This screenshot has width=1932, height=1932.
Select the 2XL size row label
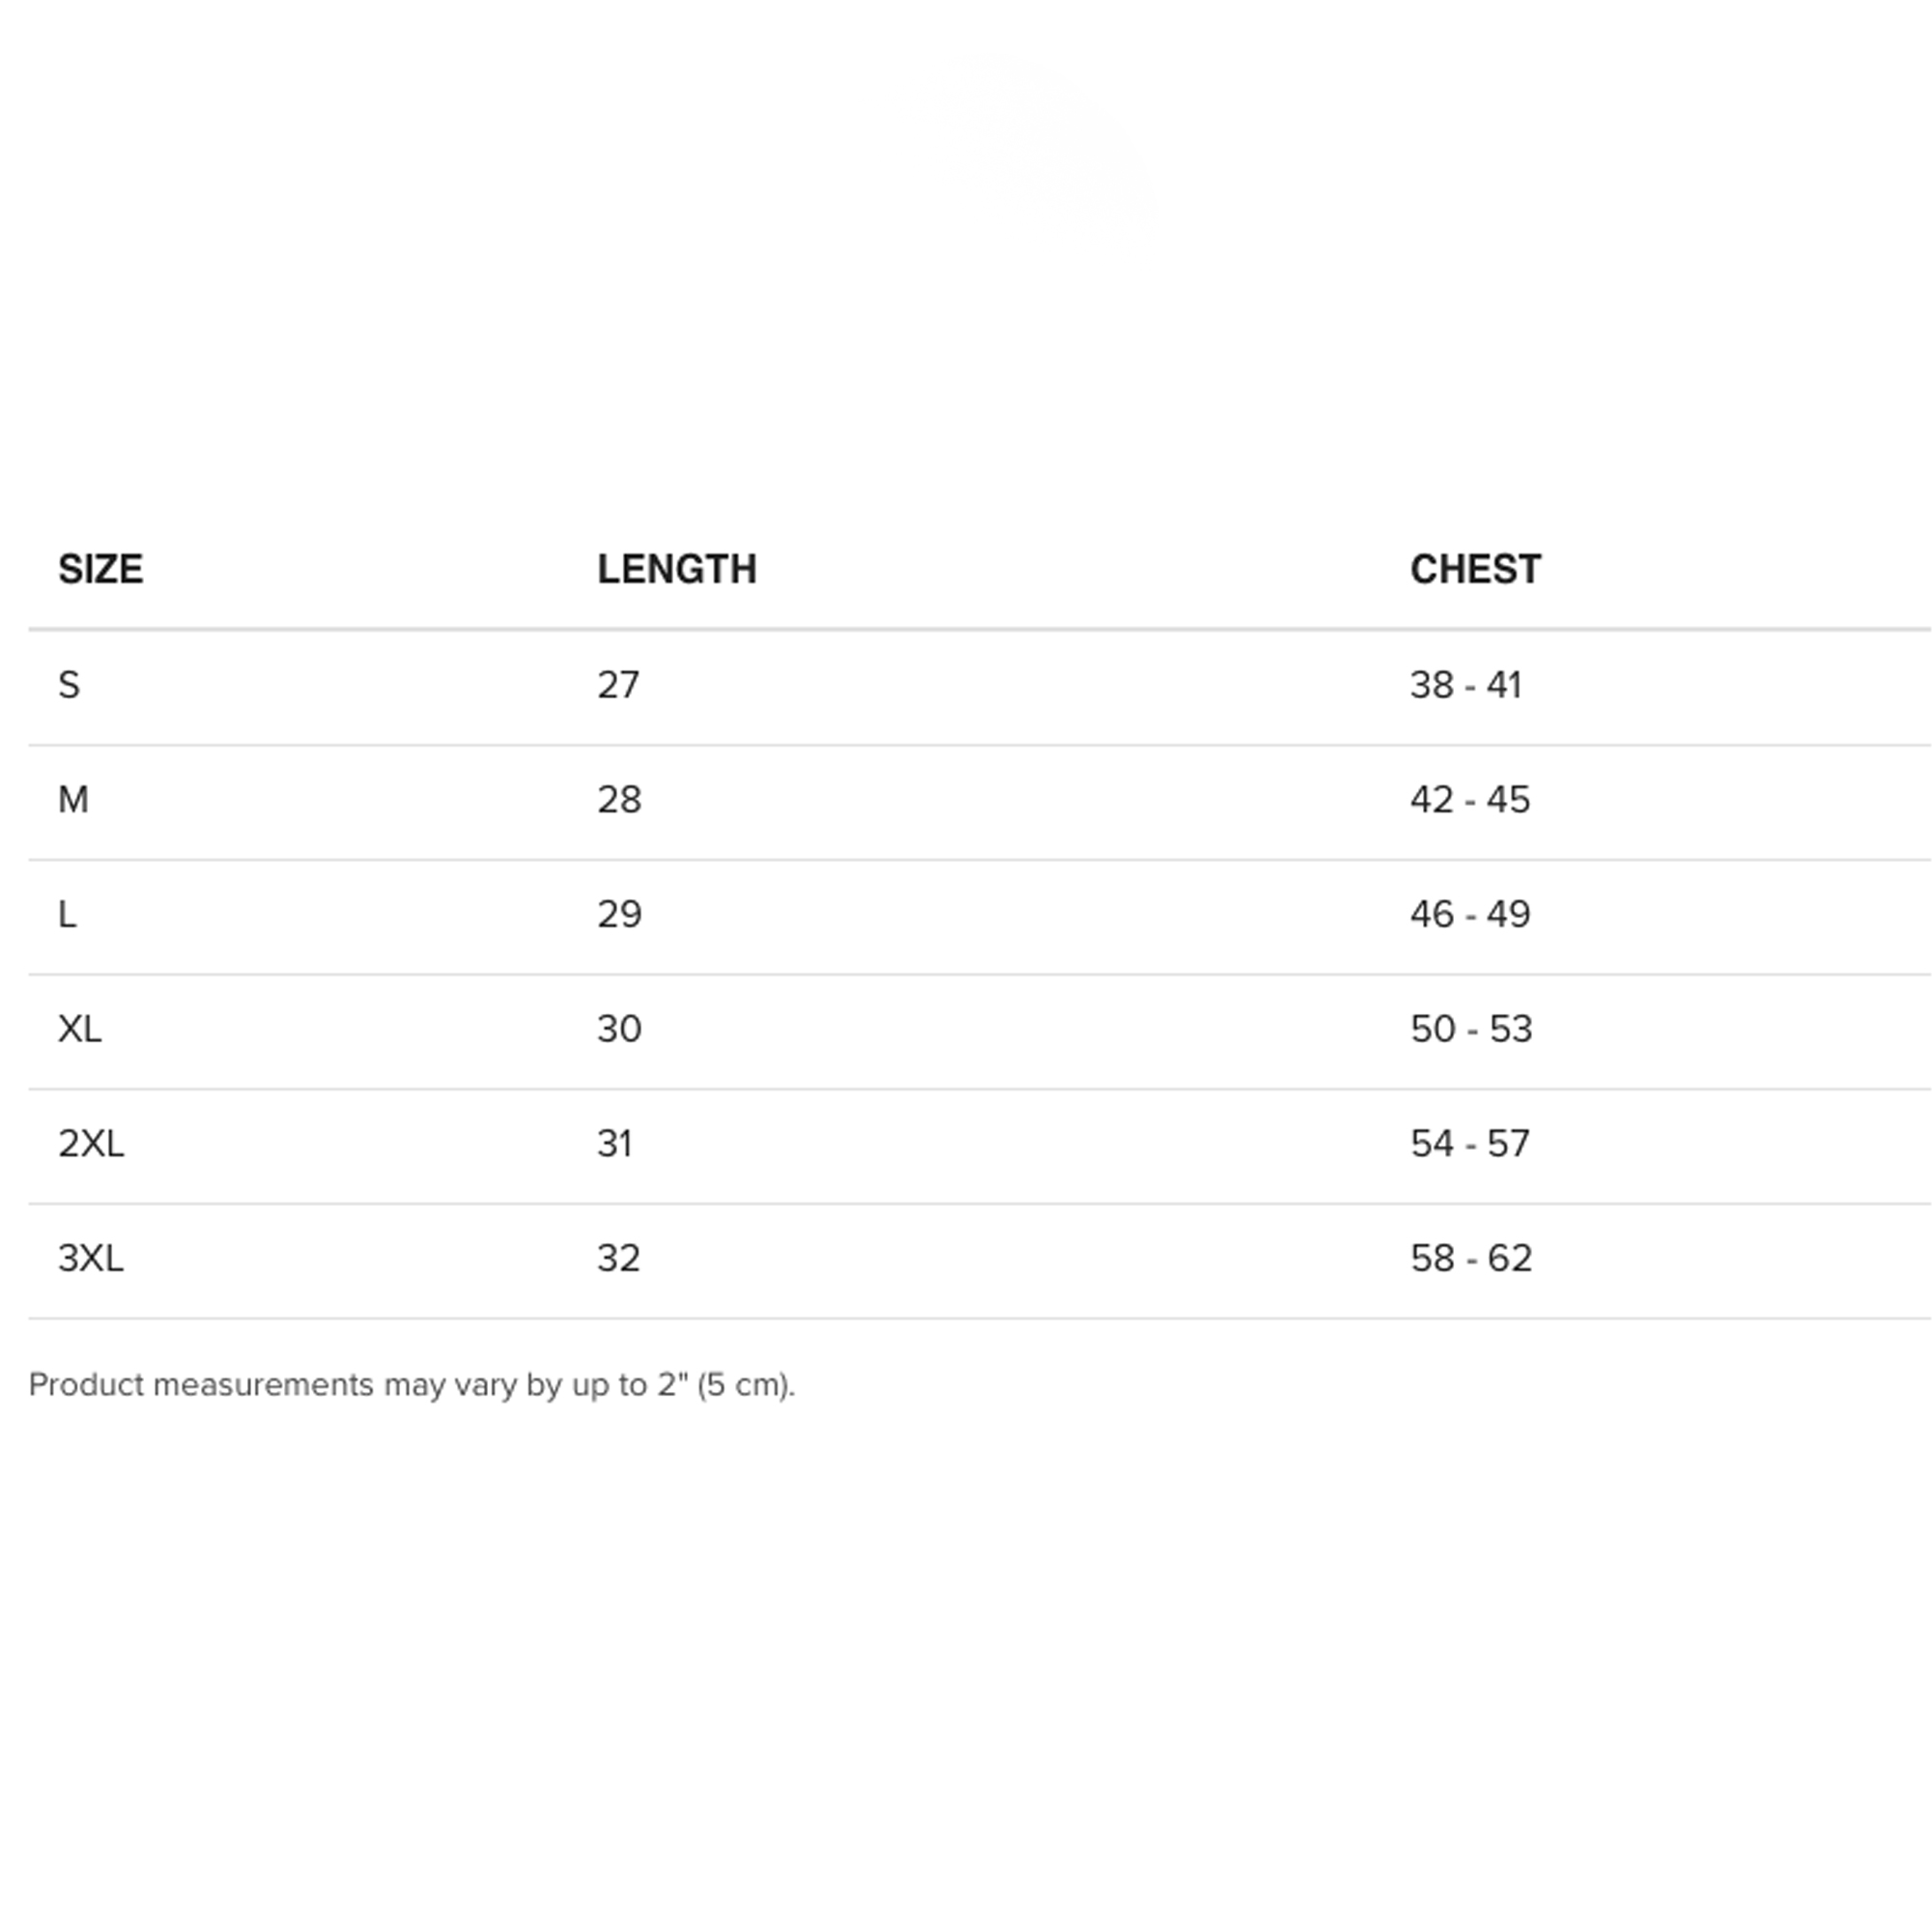tap(91, 1143)
